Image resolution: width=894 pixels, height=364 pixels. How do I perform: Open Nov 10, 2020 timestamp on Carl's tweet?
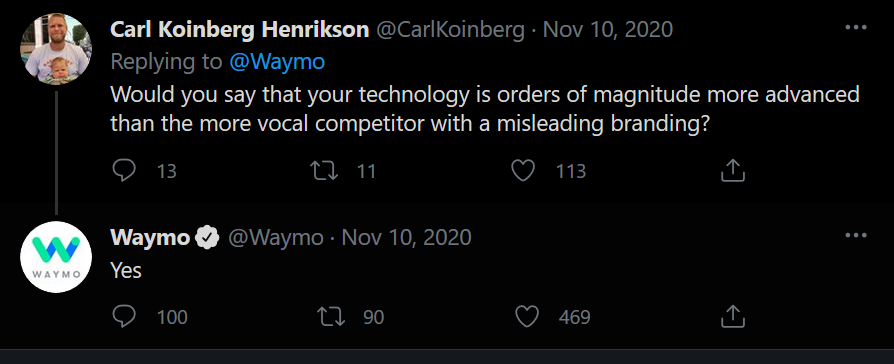[608, 30]
